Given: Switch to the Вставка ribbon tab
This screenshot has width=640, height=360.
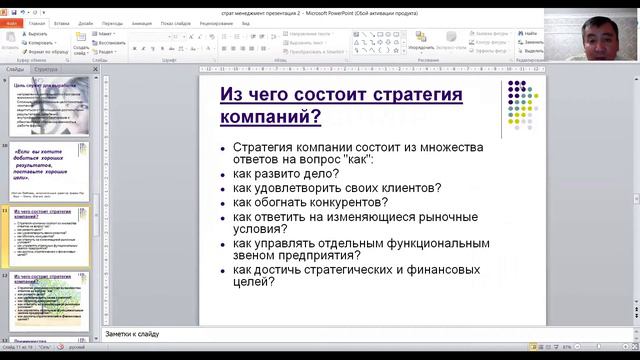Looking at the screenshot, I should (x=62, y=24).
